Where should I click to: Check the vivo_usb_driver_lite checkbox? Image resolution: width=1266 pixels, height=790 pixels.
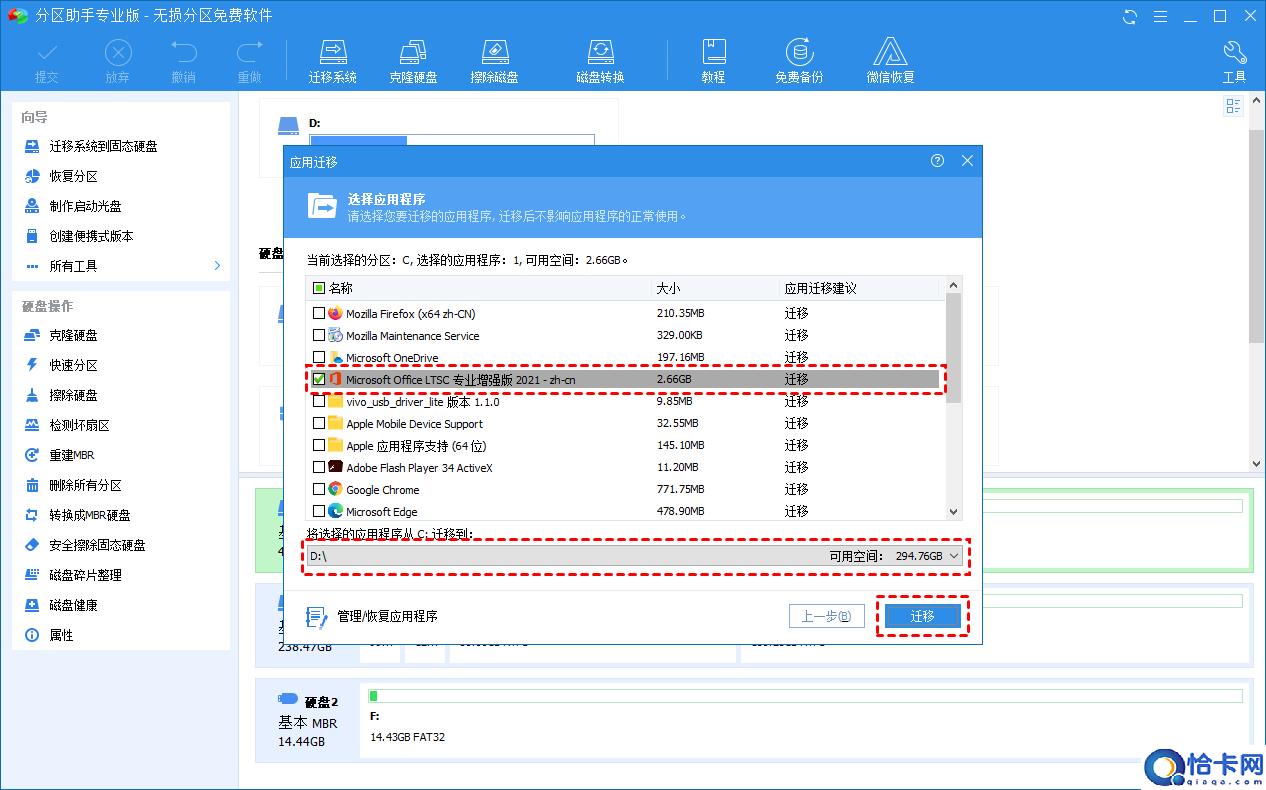point(319,401)
